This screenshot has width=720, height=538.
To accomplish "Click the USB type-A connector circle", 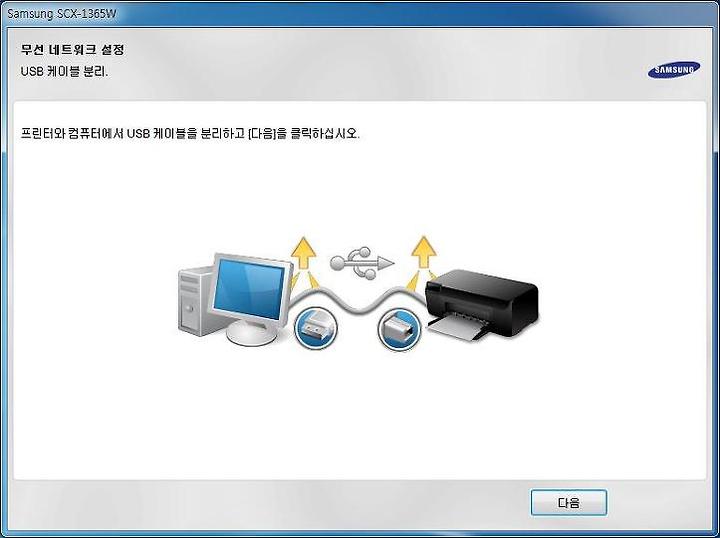I will tap(315, 328).
